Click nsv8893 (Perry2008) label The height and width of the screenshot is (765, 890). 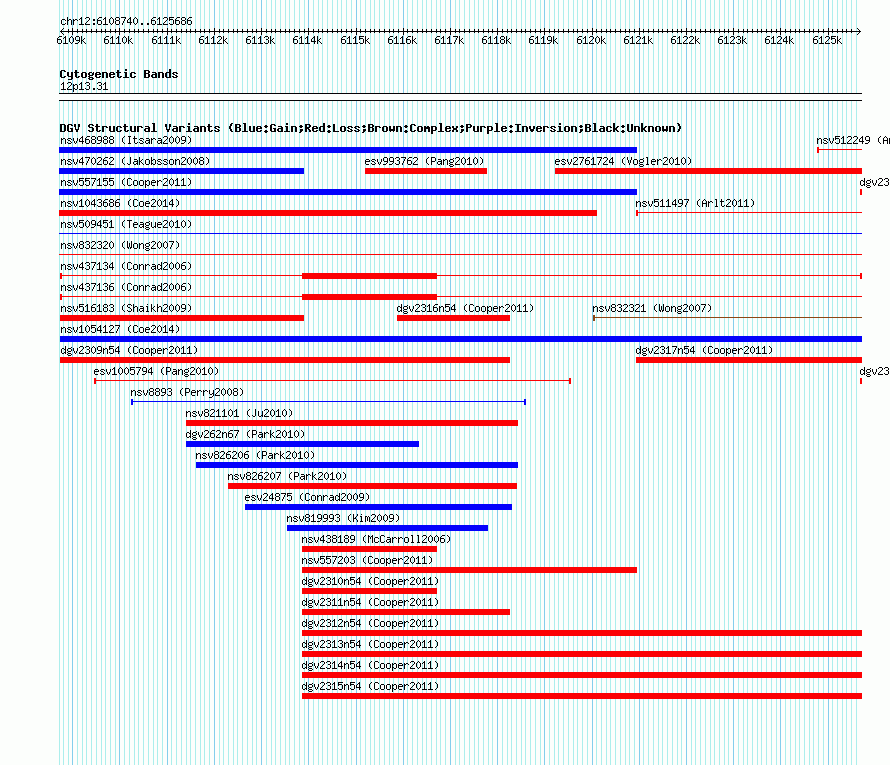pos(187,392)
